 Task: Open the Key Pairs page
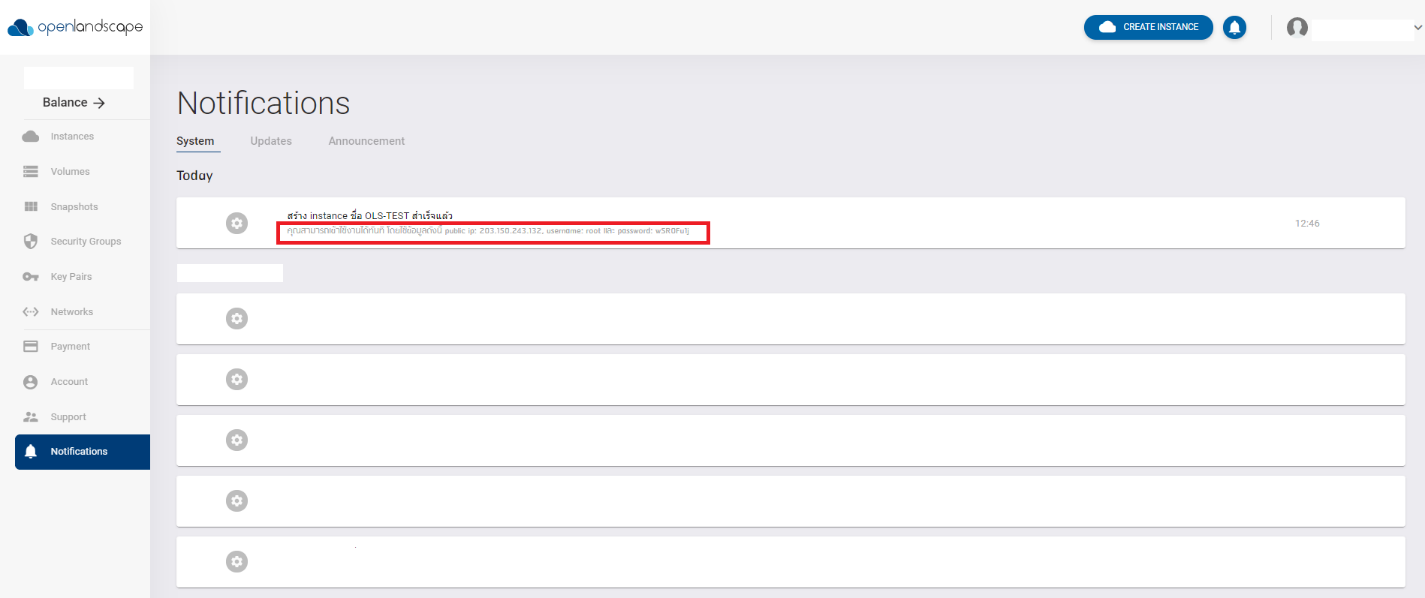(69, 276)
